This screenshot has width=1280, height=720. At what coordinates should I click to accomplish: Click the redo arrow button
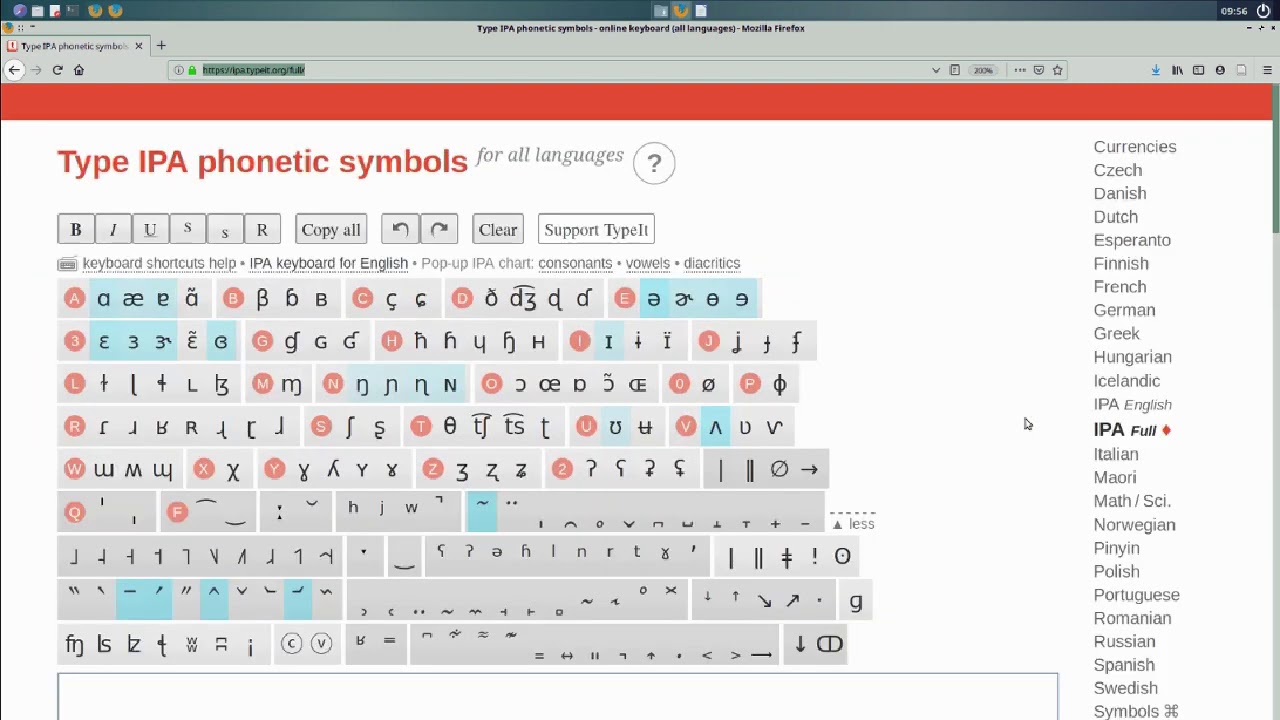439,230
